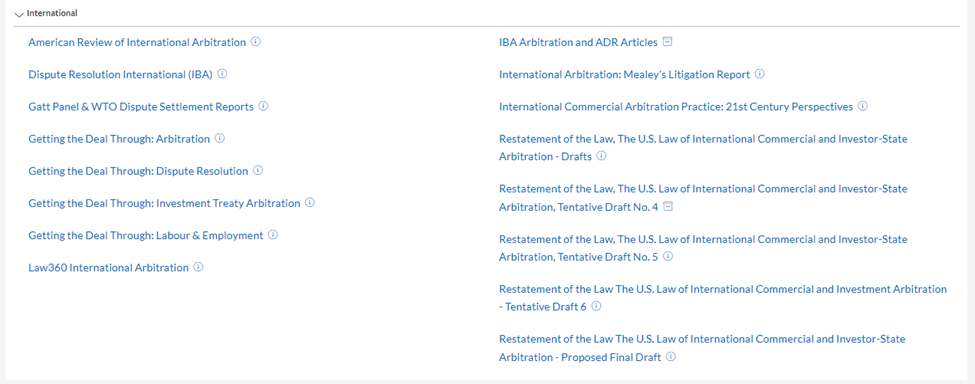Open Restatement Tentative Draft No. 5

tap(703, 248)
